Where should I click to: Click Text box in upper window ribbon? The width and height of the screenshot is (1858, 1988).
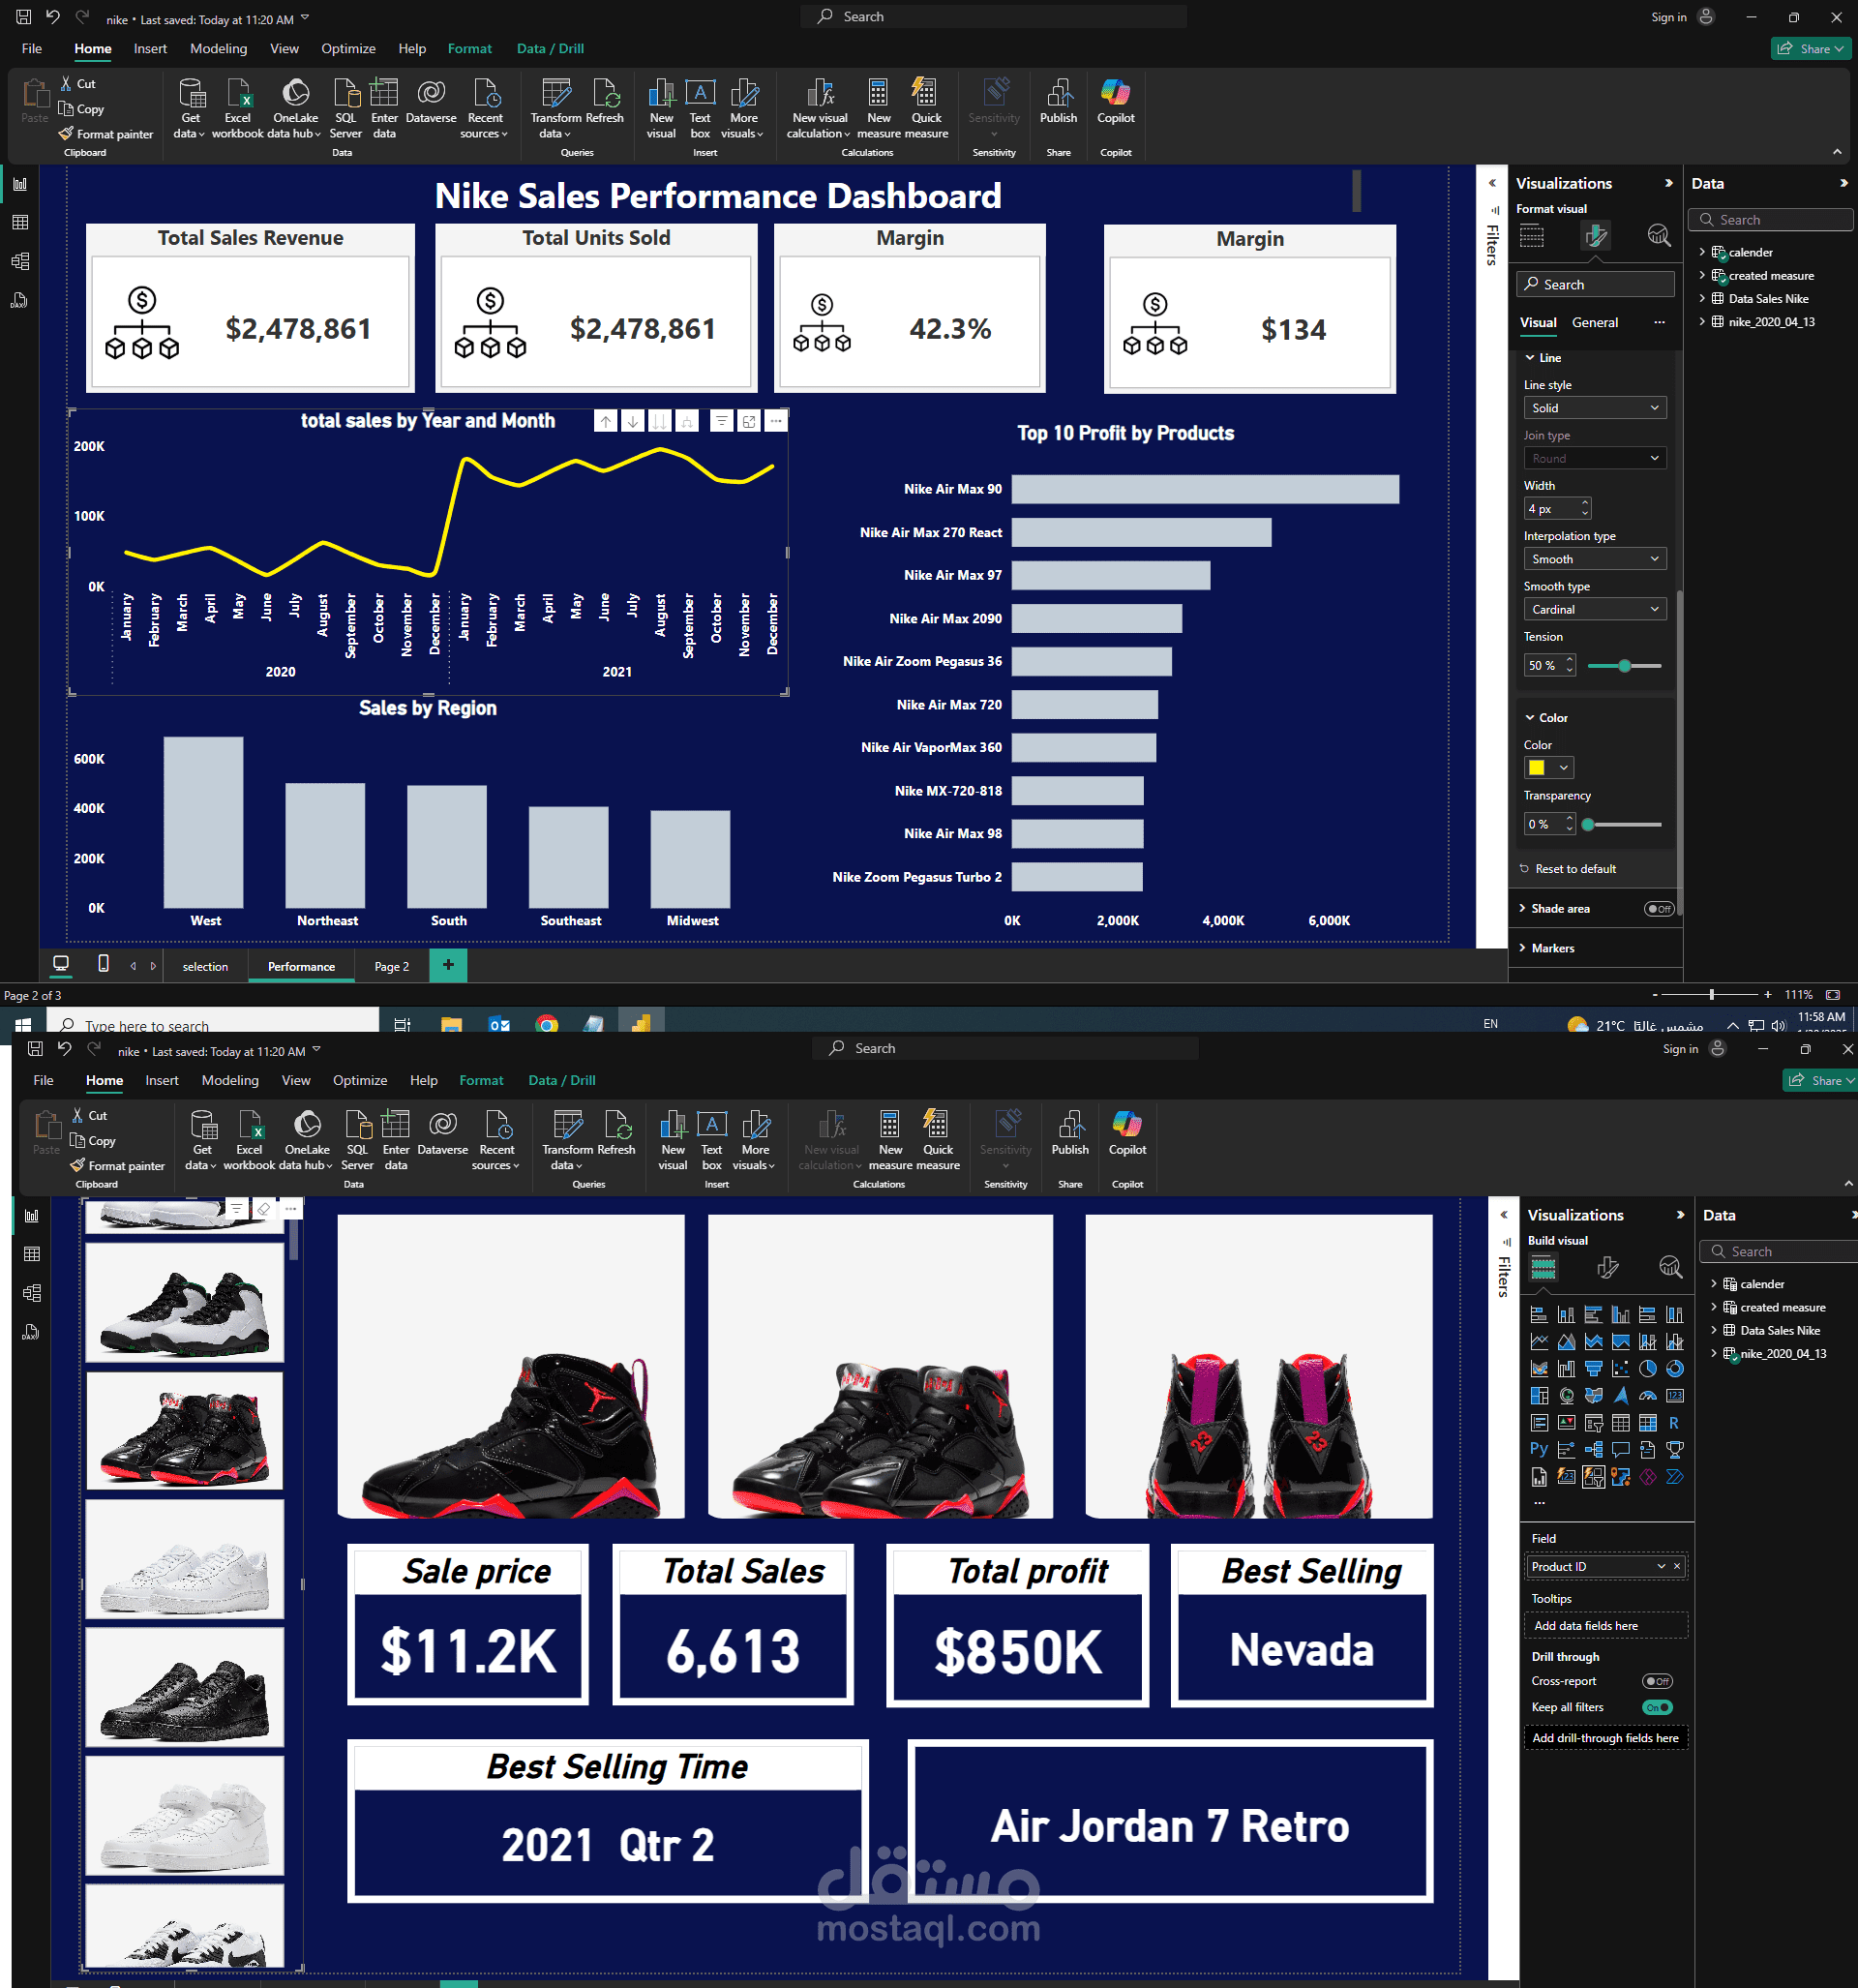click(x=700, y=109)
